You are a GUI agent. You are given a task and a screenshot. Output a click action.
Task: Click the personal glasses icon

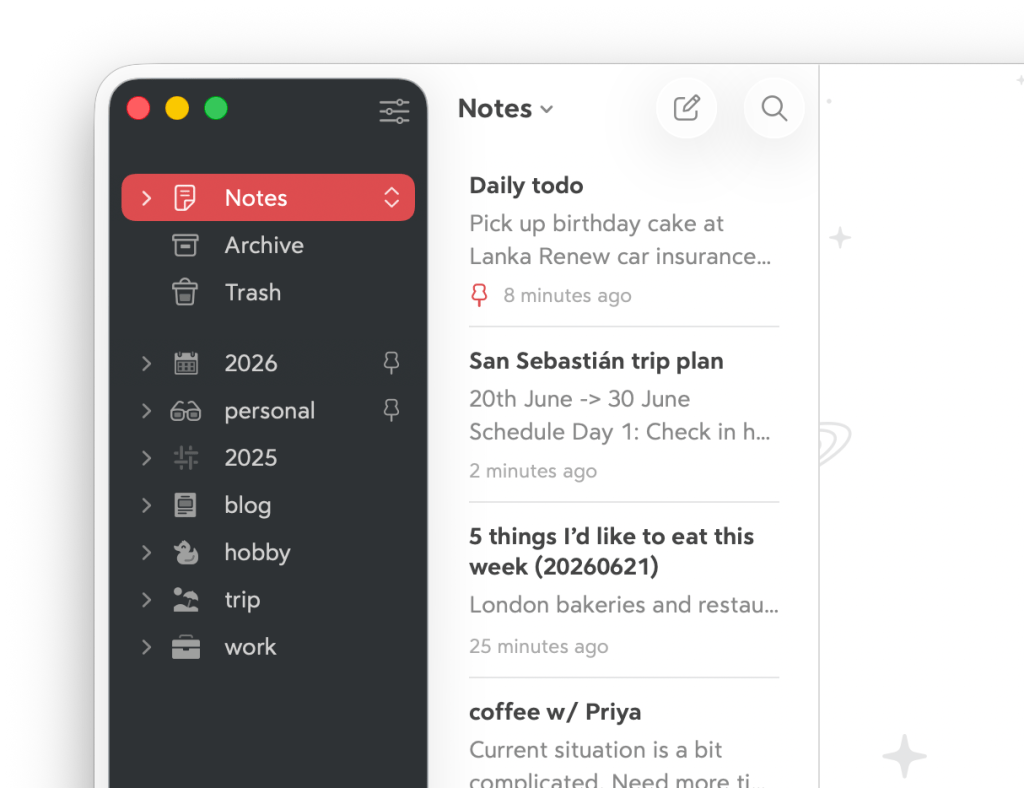pos(185,411)
